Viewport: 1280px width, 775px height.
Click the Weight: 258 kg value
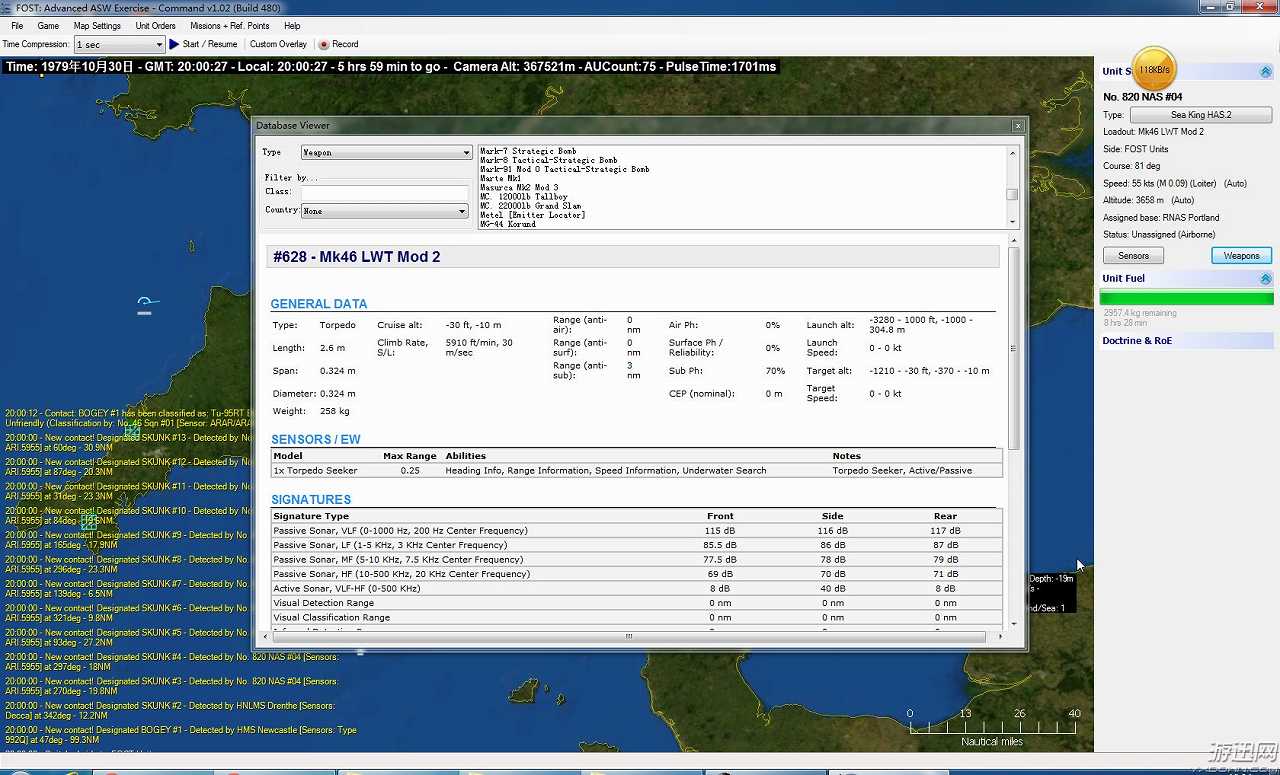(x=335, y=411)
